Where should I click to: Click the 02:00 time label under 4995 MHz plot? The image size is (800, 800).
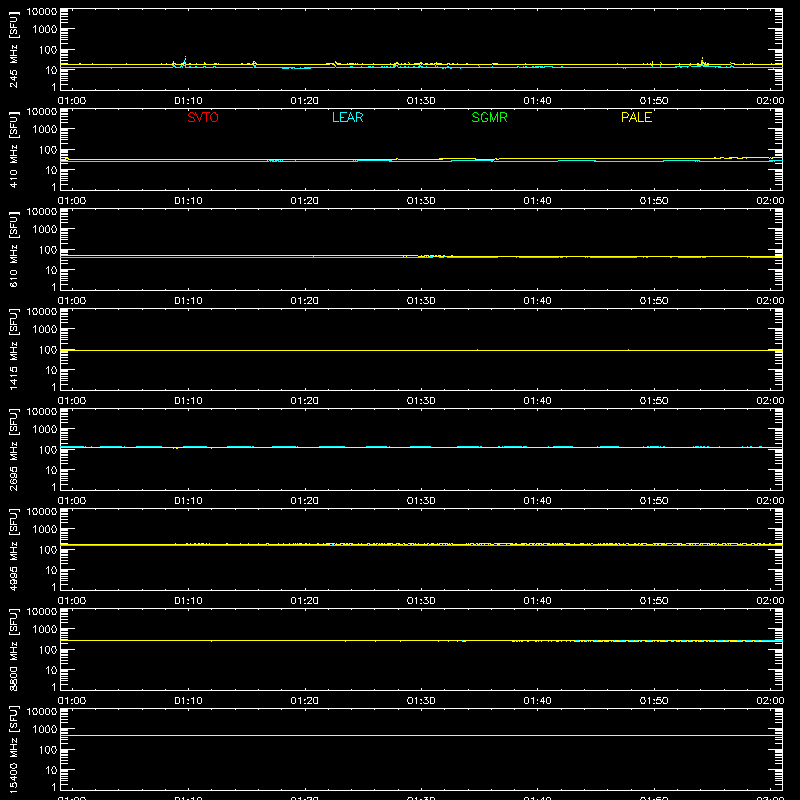770,601
